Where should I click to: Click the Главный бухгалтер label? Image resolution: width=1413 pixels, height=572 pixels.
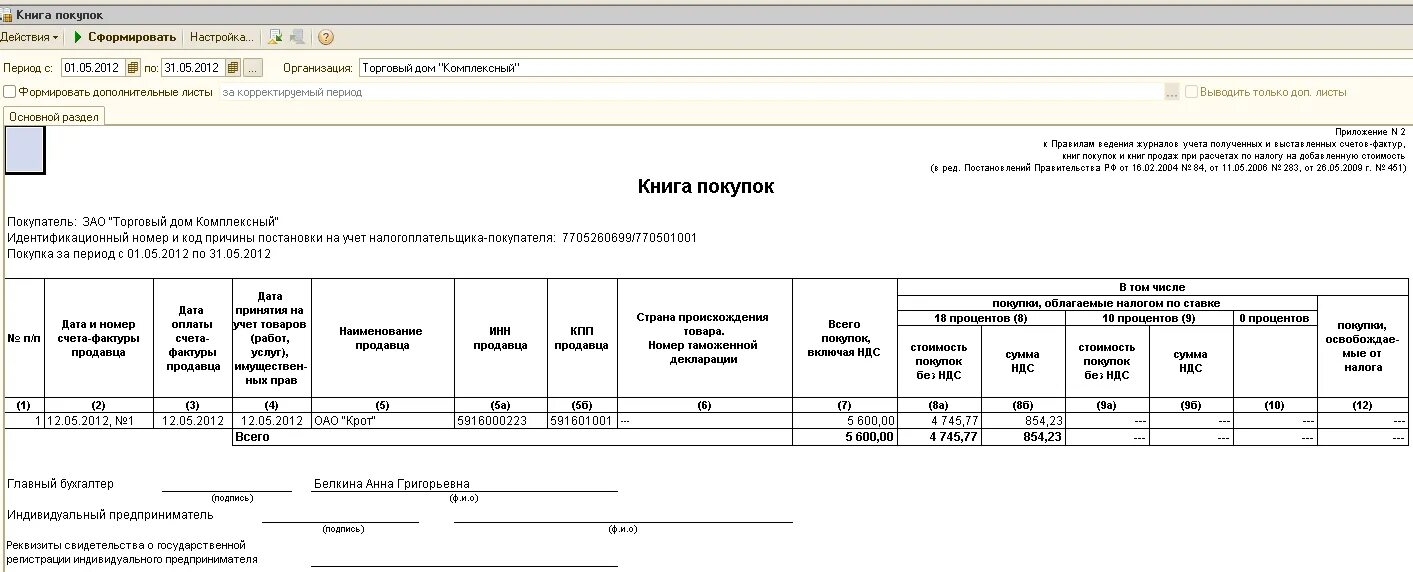[x=60, y=484]
